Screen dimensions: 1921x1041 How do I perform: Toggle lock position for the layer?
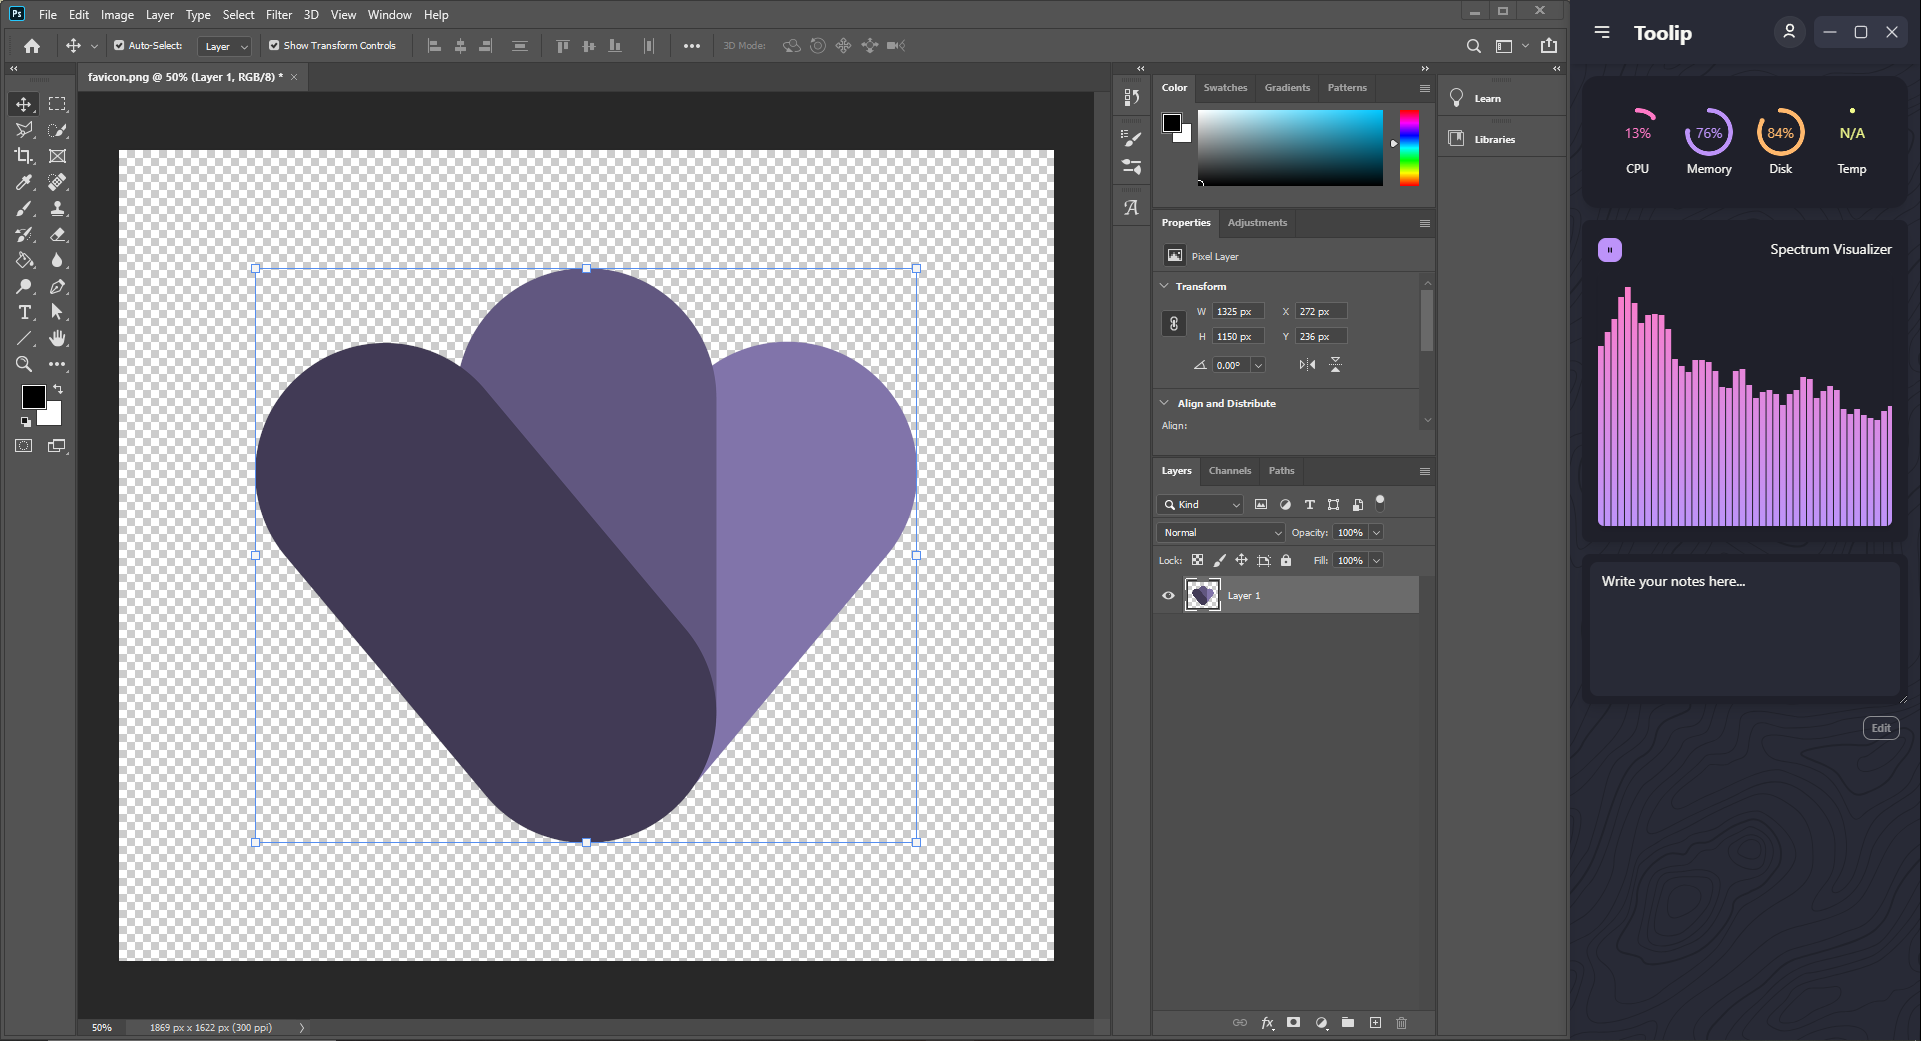[x=1241, y=560]
